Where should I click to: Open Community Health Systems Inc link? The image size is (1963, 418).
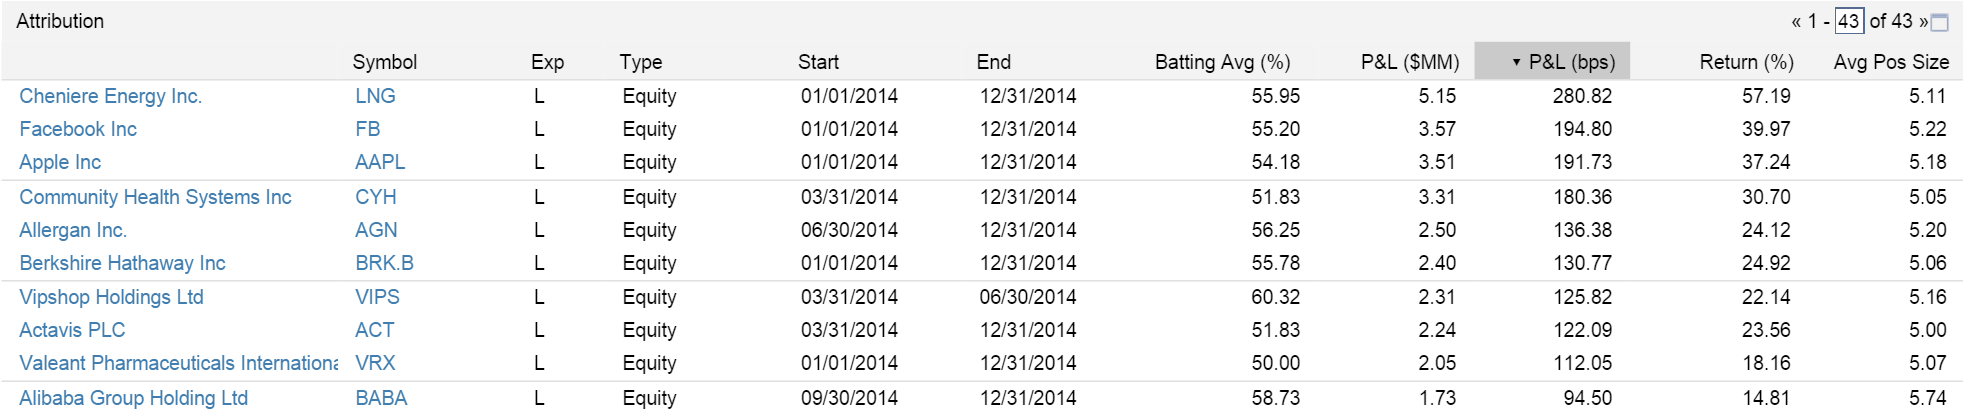pos(155,197)
